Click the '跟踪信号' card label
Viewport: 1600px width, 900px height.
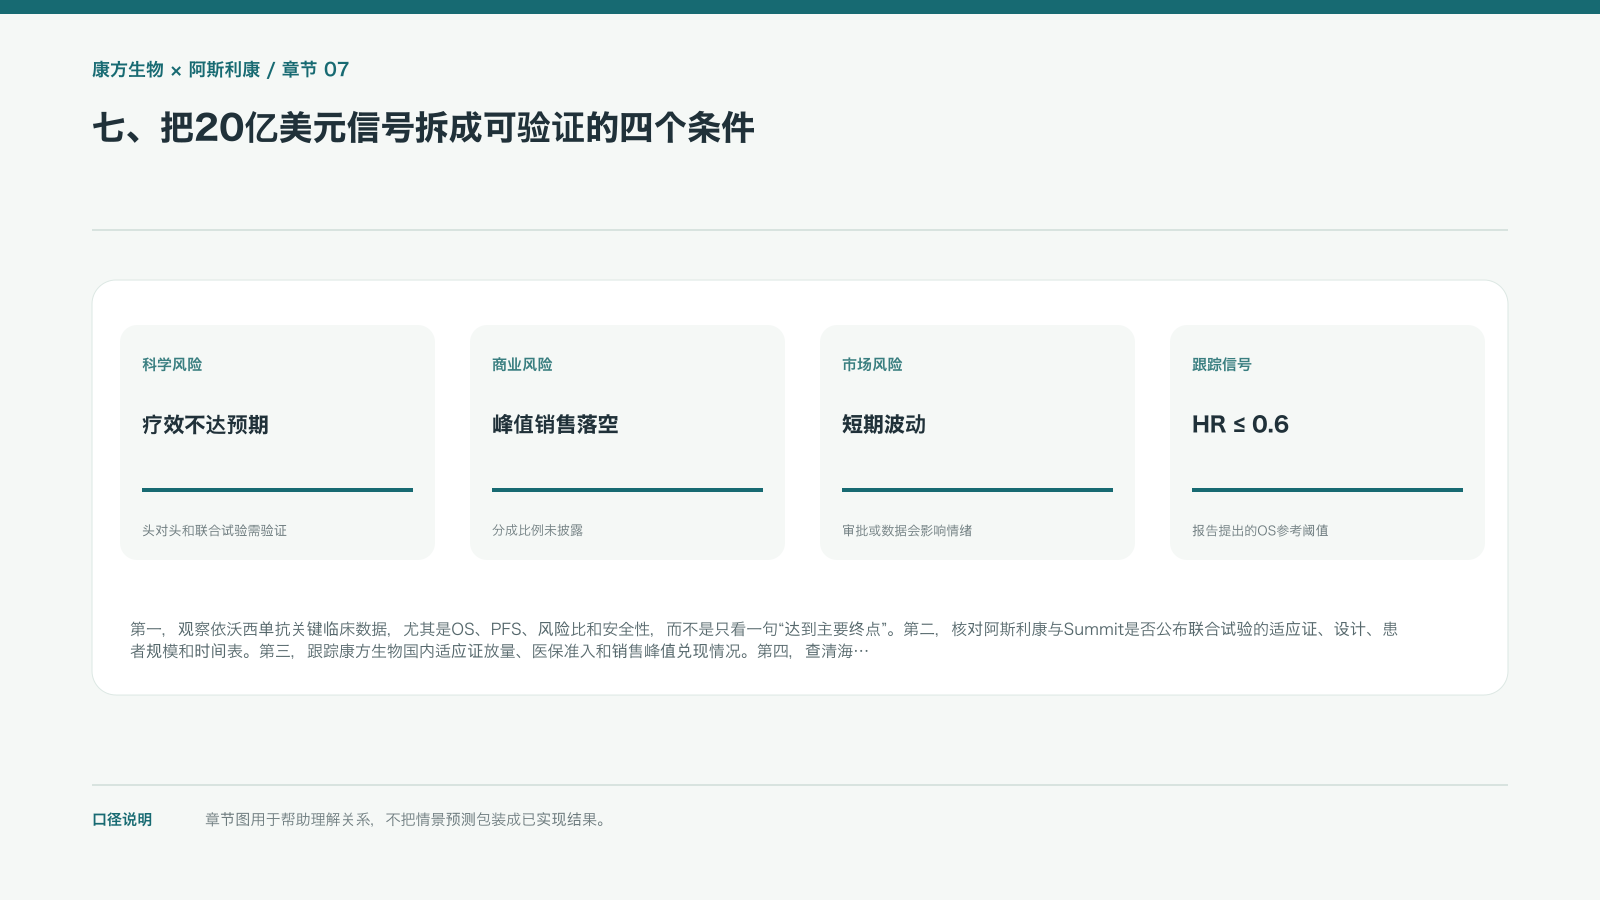coord(1222,365)
